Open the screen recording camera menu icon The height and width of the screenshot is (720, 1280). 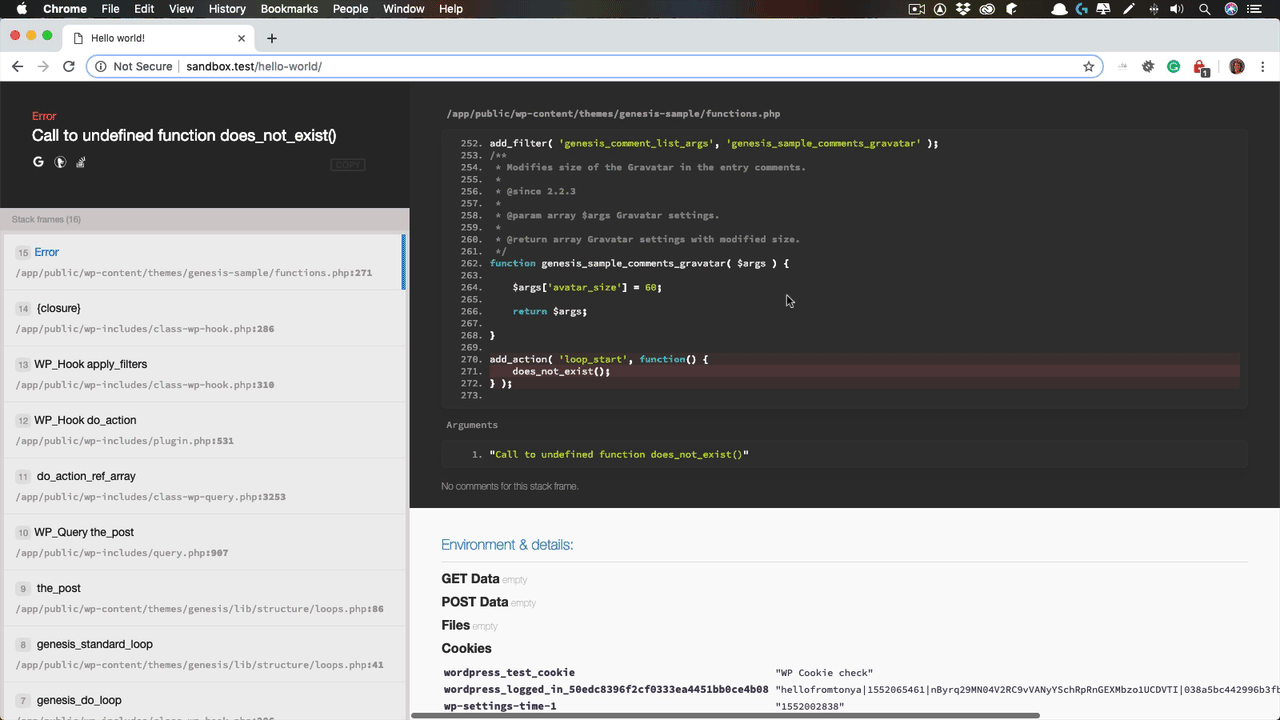tap(916, 9)
